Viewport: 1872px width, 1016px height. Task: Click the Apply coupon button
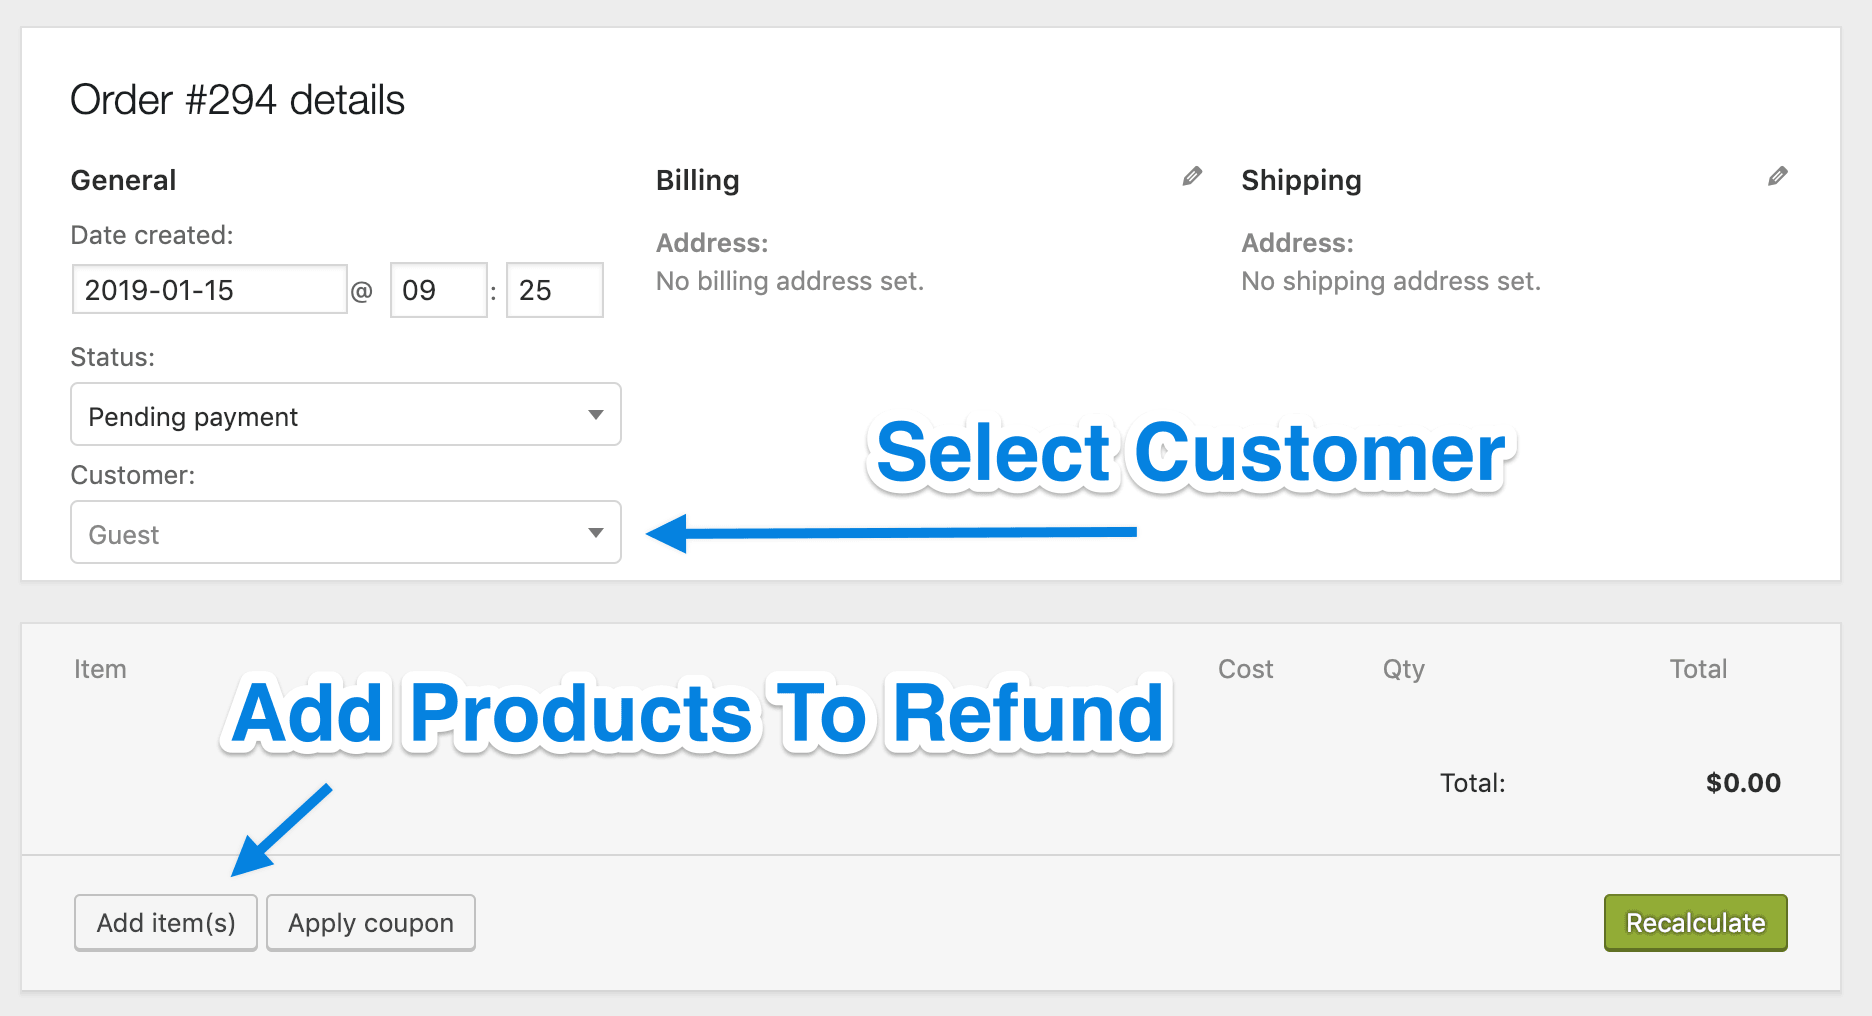(371, 923)
